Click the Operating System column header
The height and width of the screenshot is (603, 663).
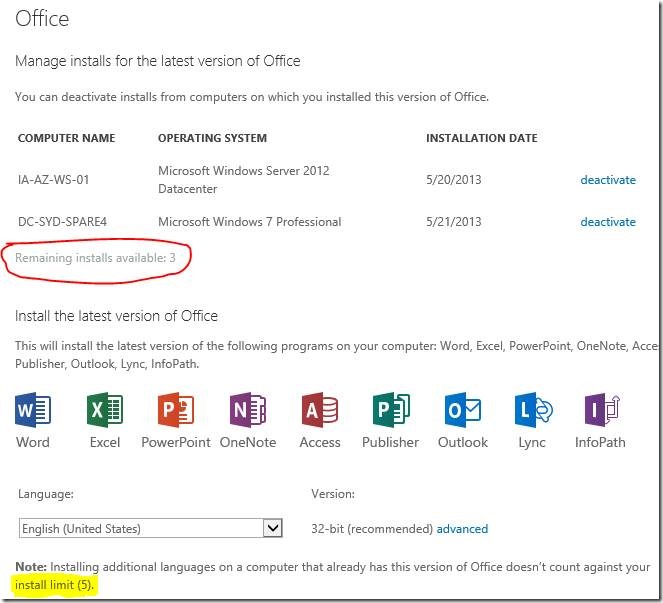(212, 138)
